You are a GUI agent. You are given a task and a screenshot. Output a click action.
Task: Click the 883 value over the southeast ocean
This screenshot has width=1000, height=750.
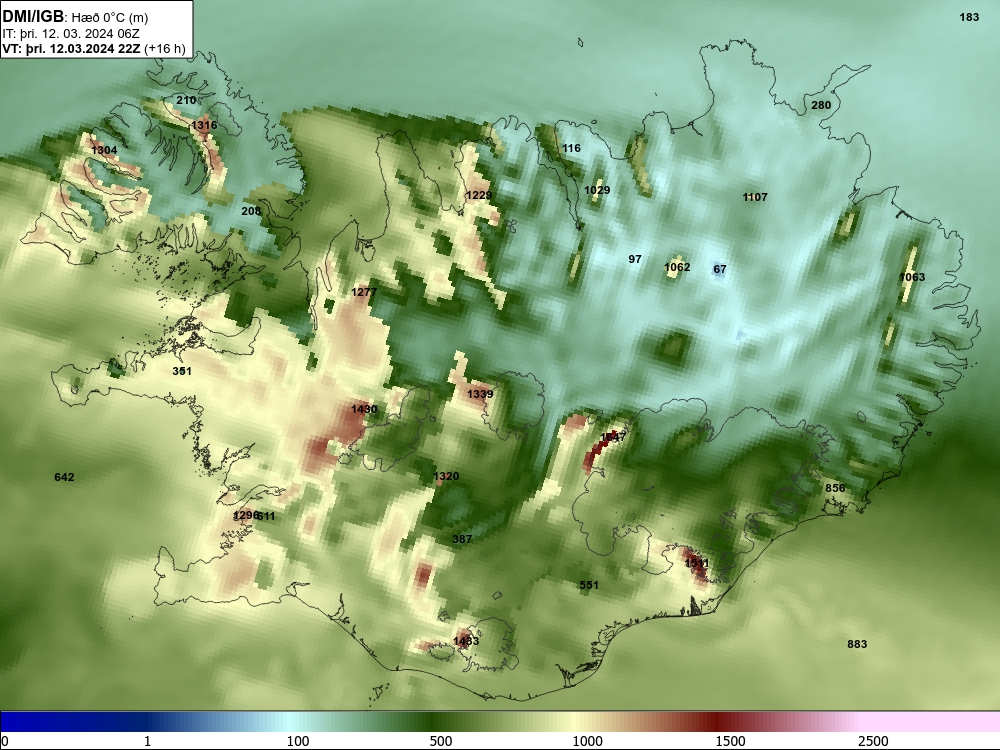click(x=857, y=644)
